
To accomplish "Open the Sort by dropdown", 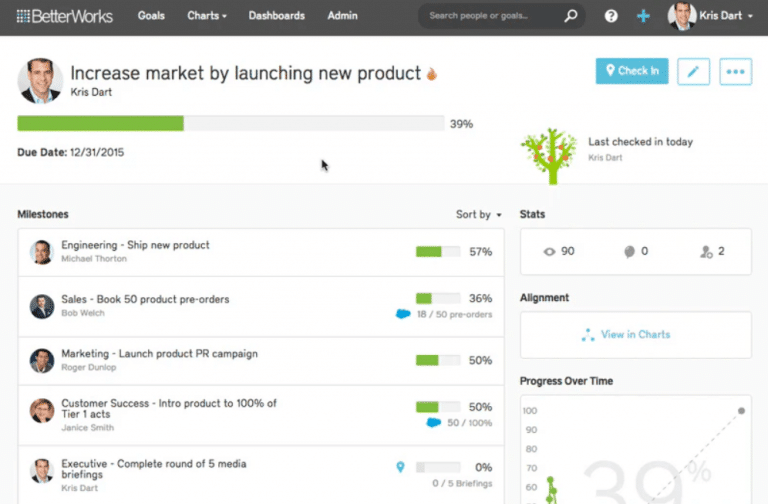I will [478, 214].
